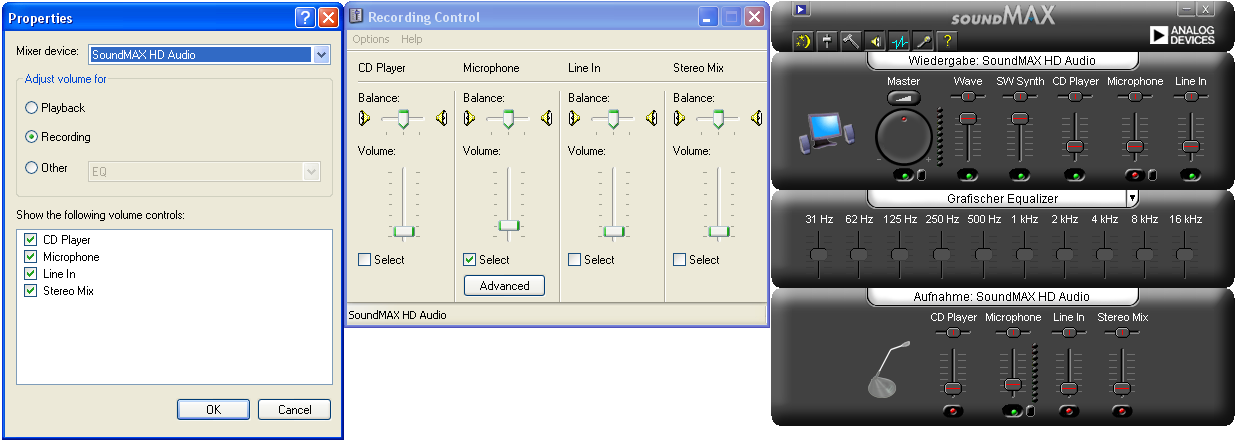
Task: Select the Playback radio button
Action: pos(32,107)
